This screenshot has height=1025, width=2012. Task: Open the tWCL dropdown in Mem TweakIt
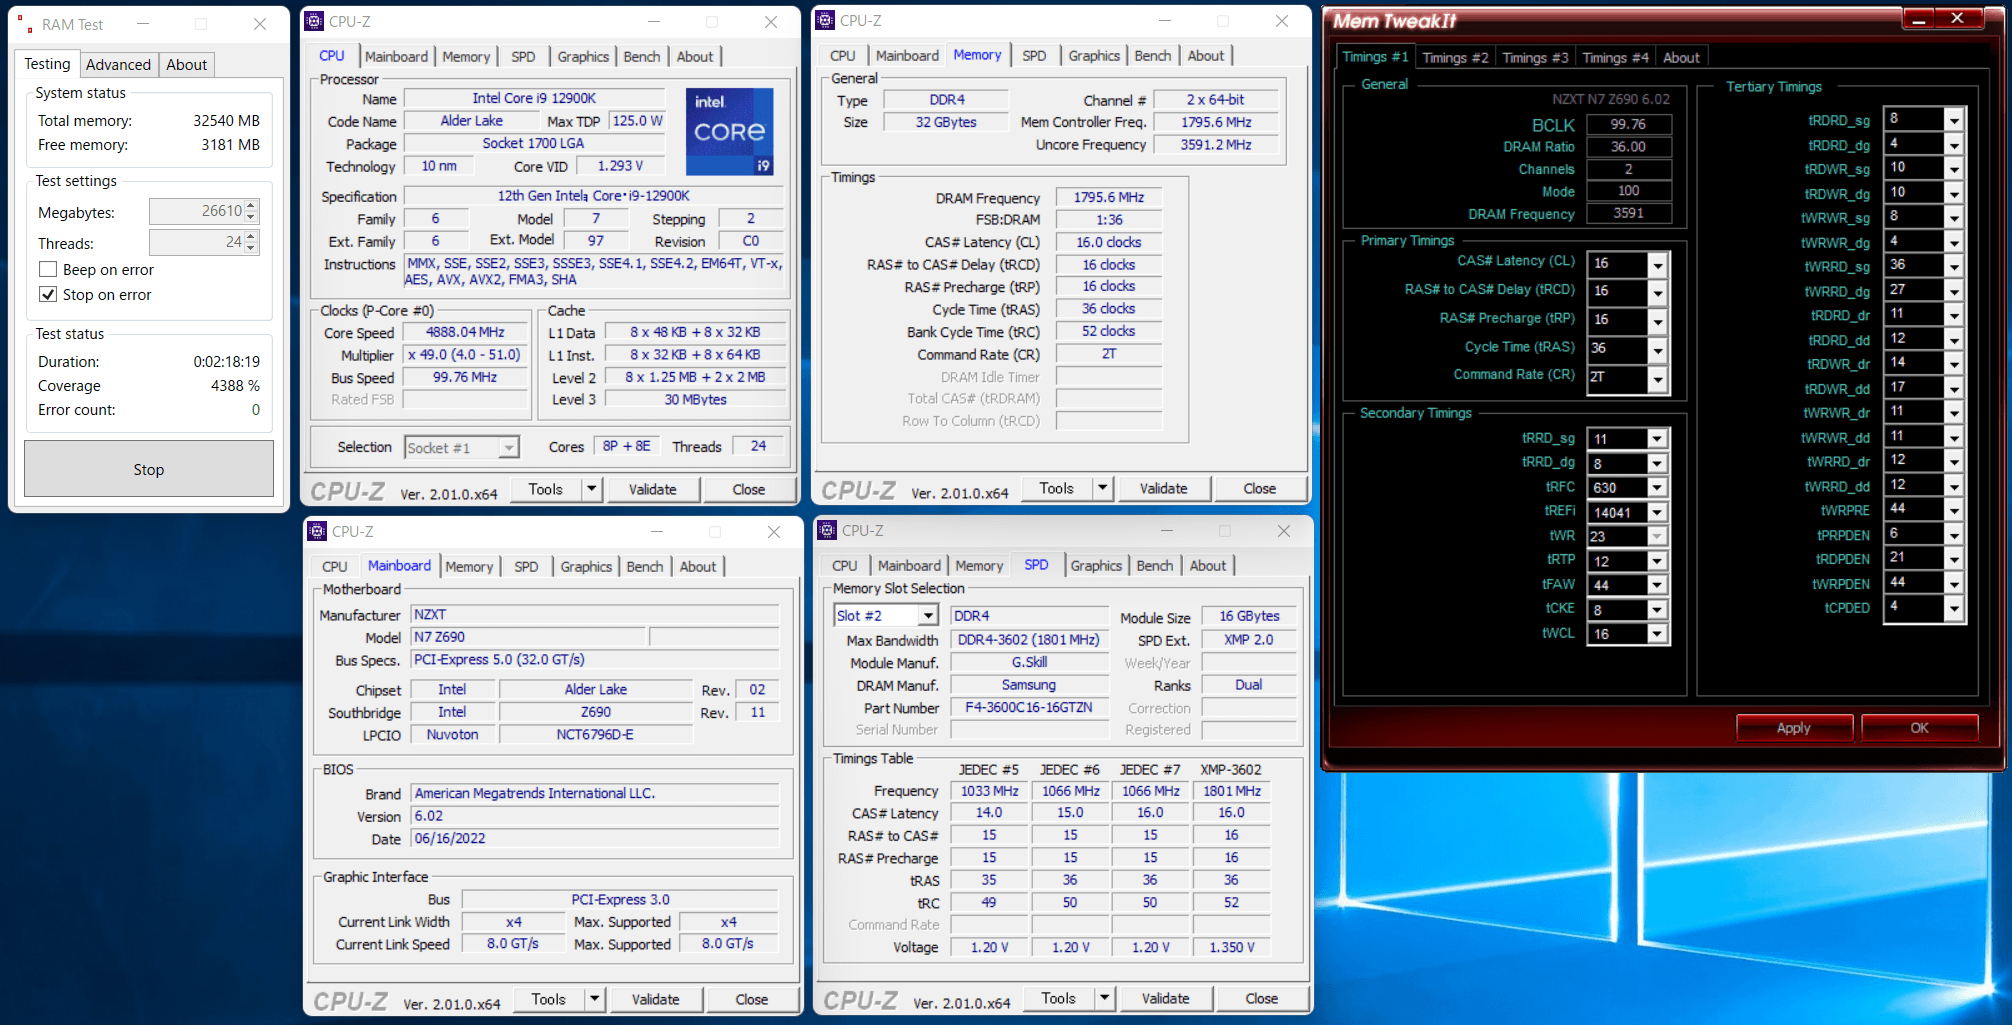1657,634
